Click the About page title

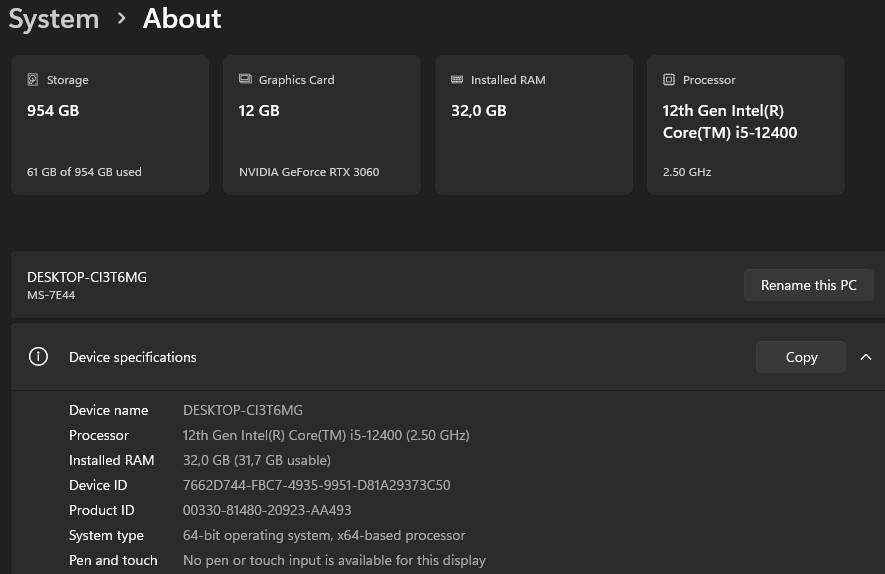pos(182,19)
